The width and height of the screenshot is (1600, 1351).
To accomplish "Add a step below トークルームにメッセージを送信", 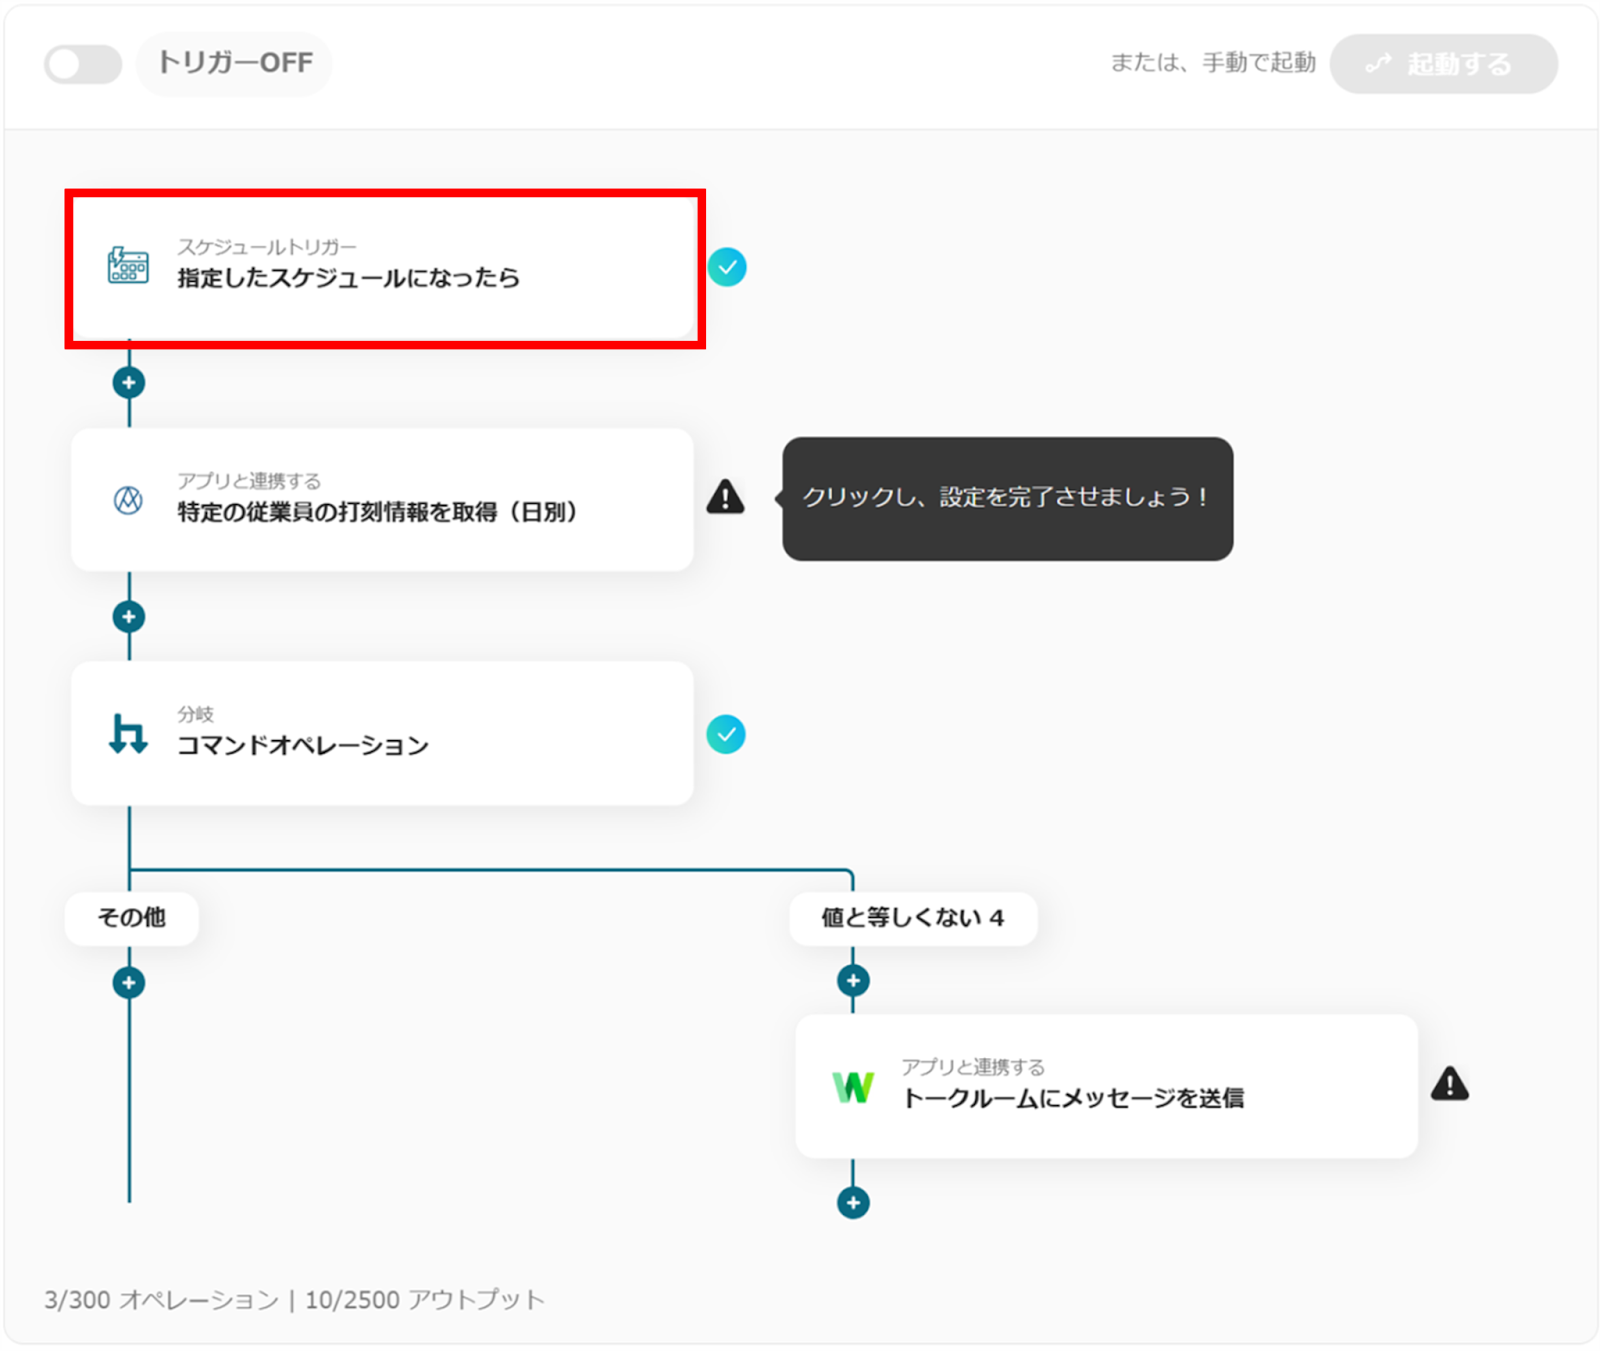I will (x=853, y=1202).
